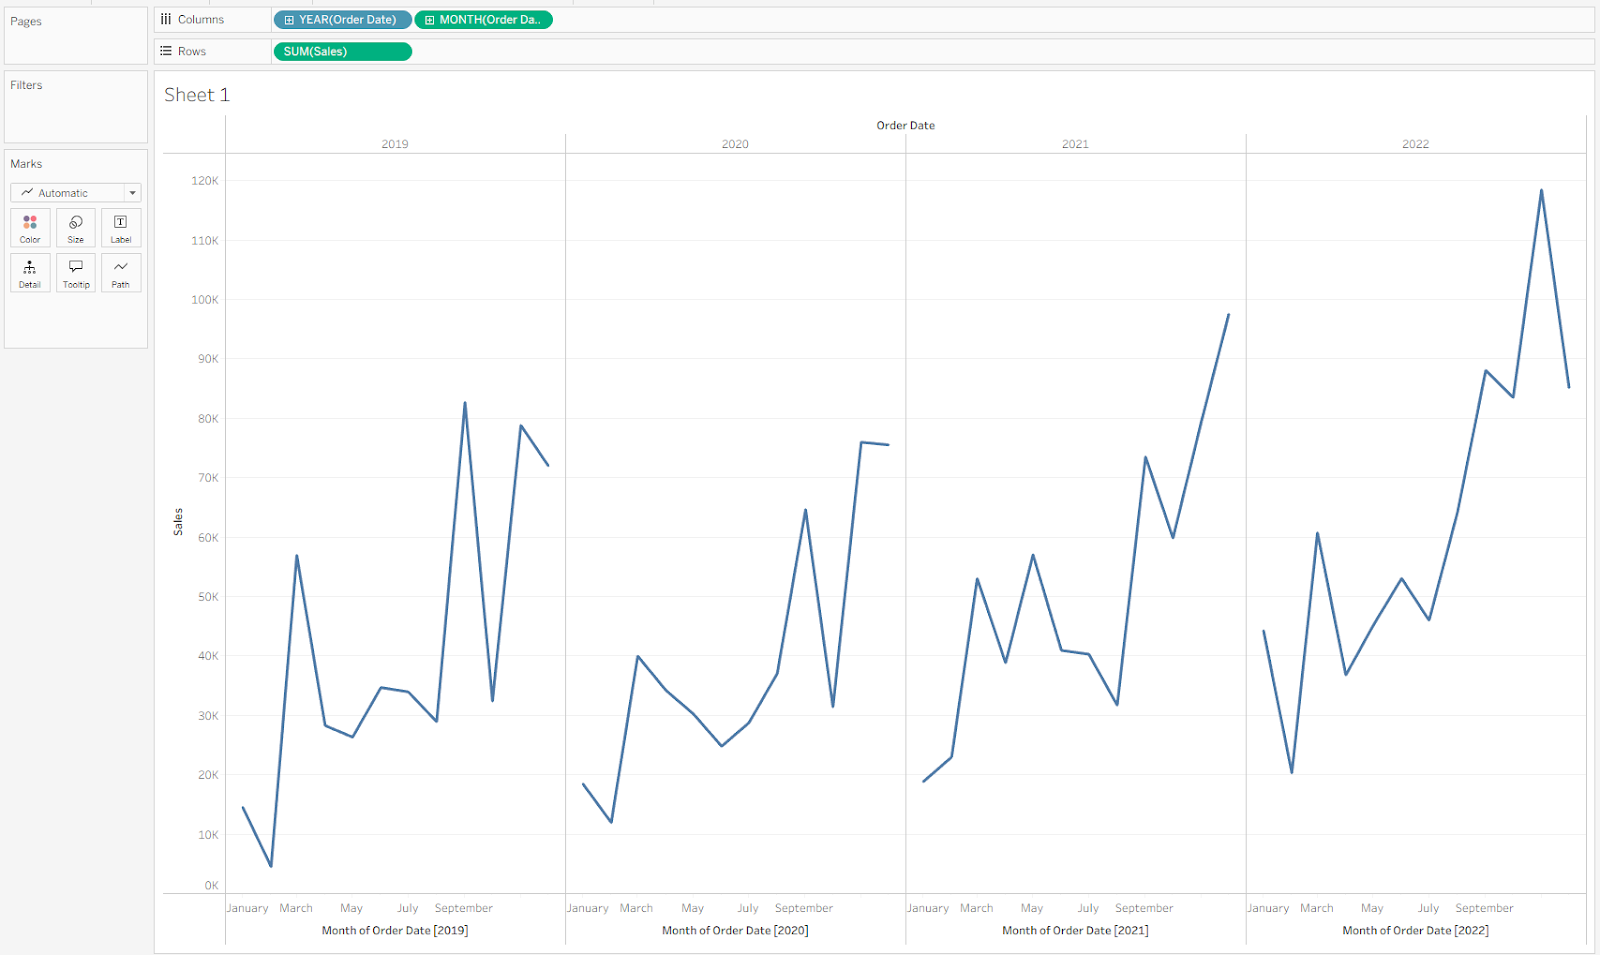The width and height of the screenshot is (1600, 955).
Task: Click the 10K axis tick label
Action: (x=208, y=835)
